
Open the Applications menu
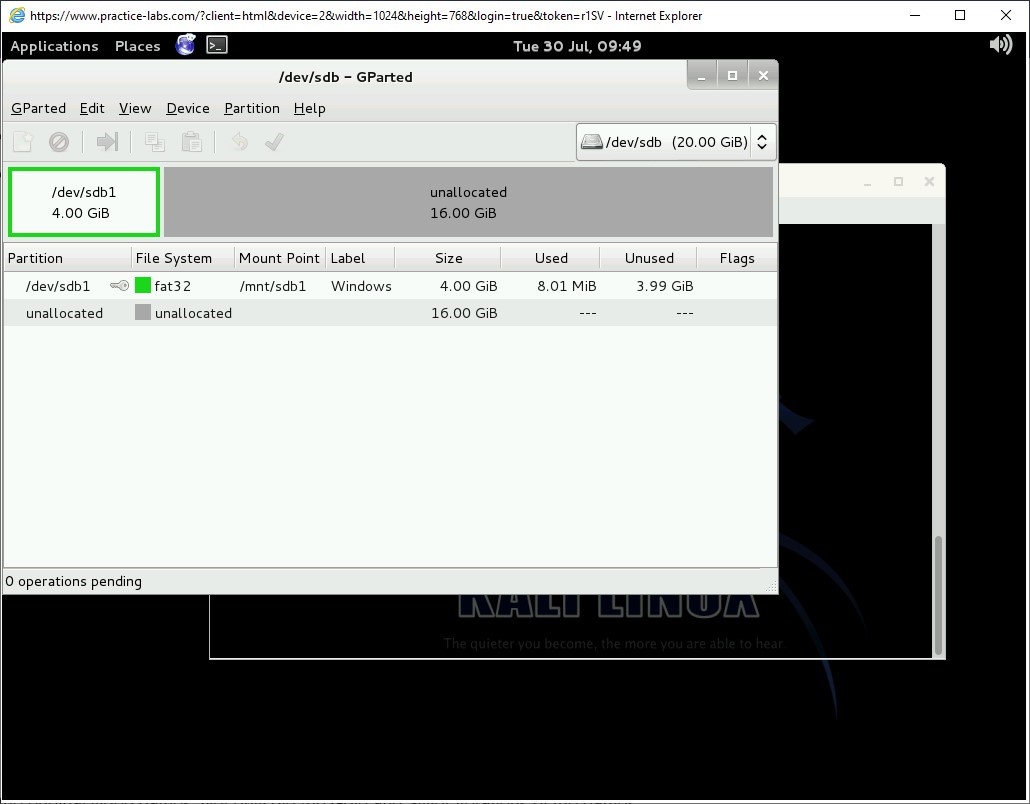point(54,46)
